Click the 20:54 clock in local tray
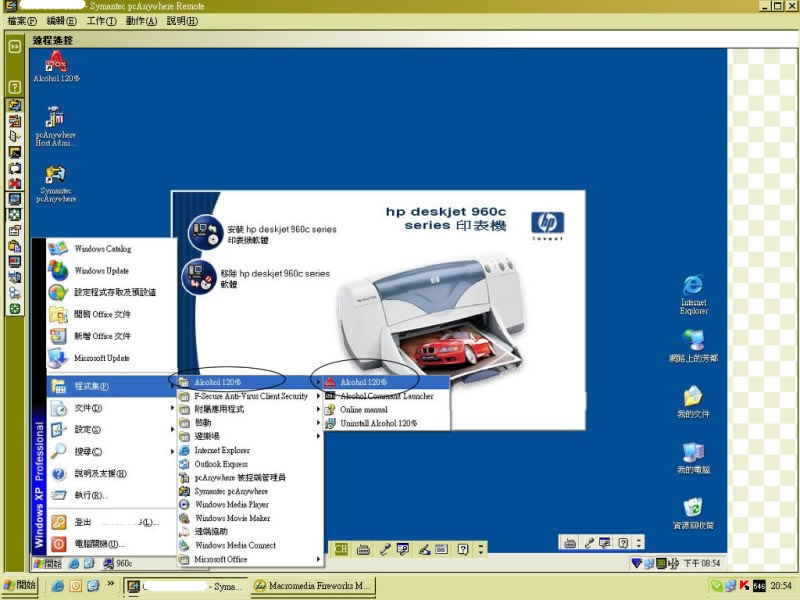800x600 pixels. pos(781,586)
